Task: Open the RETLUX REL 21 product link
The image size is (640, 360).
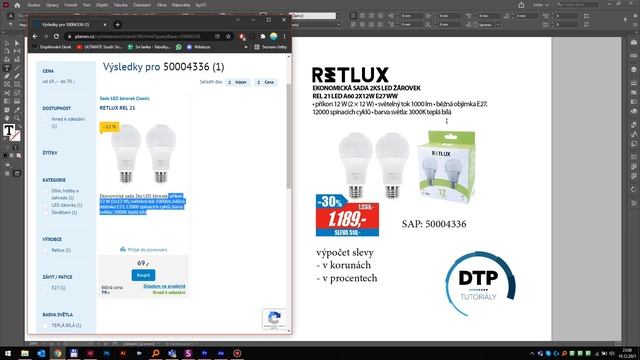Action: (118, 108)
